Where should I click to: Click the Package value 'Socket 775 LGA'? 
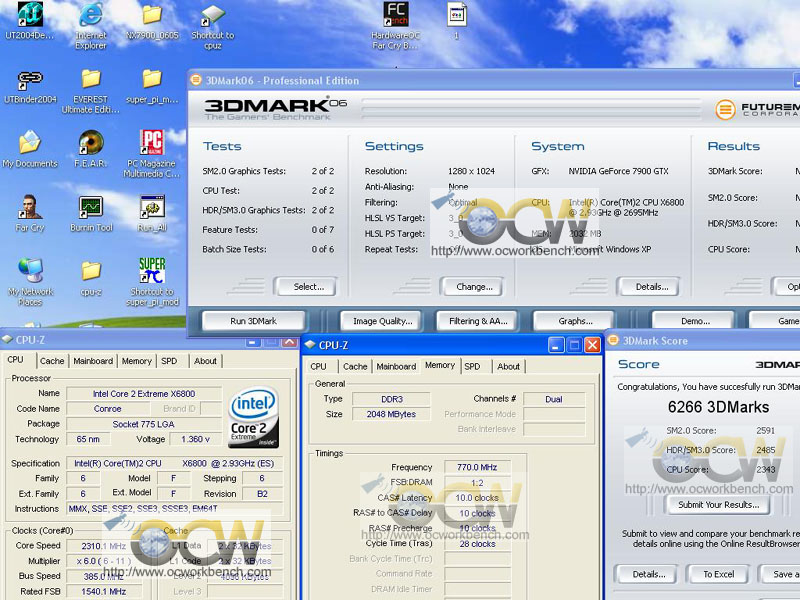point(144,424)
